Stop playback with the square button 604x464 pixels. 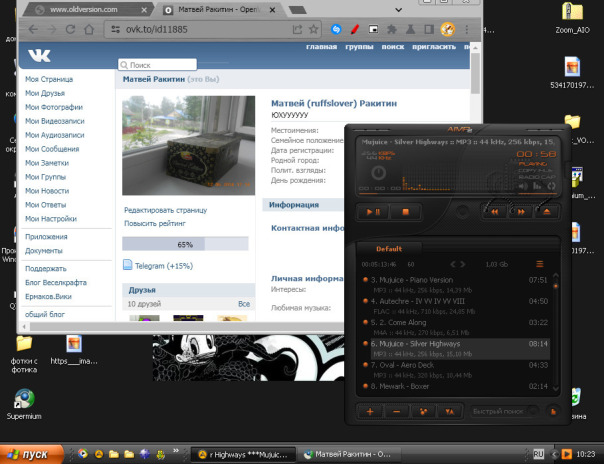point(405,212)
